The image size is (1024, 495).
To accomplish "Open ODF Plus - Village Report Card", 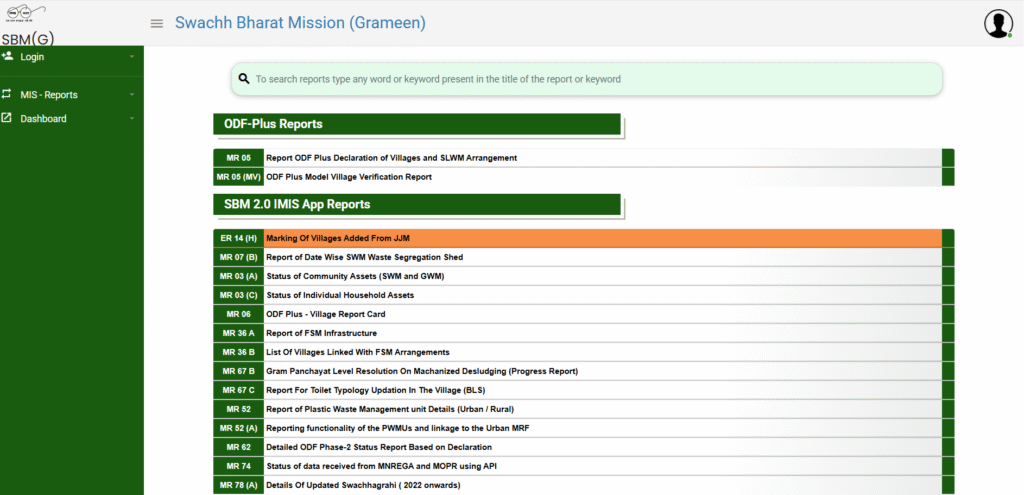I will coord(326,314).
